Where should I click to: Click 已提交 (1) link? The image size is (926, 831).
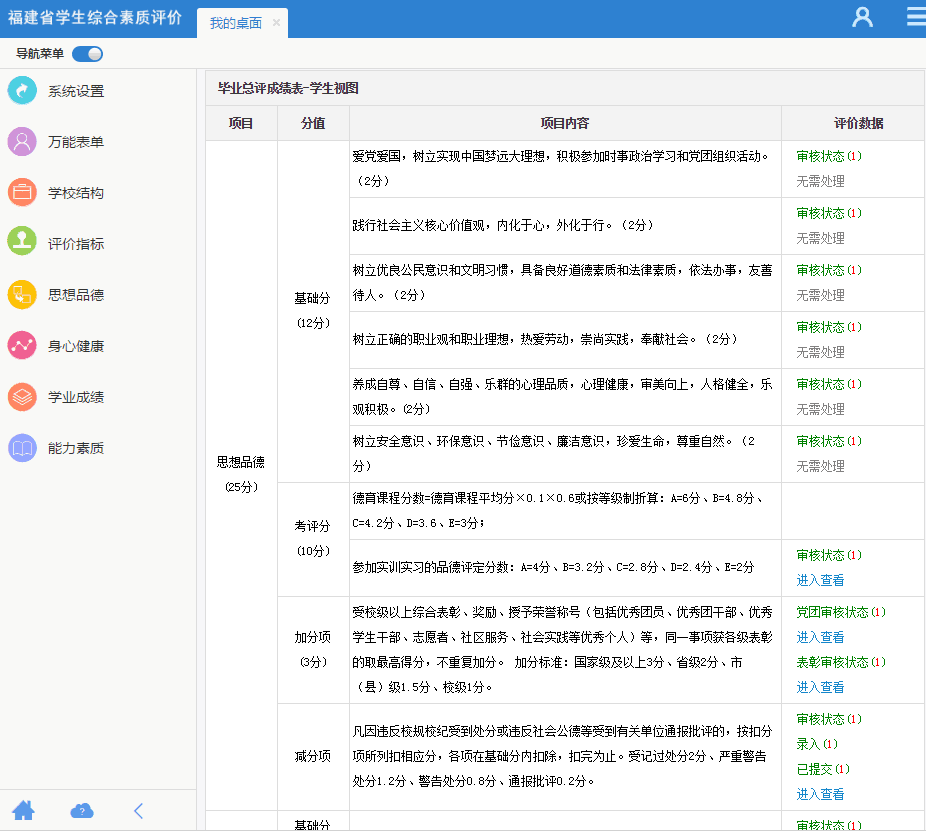coord(823,769)
